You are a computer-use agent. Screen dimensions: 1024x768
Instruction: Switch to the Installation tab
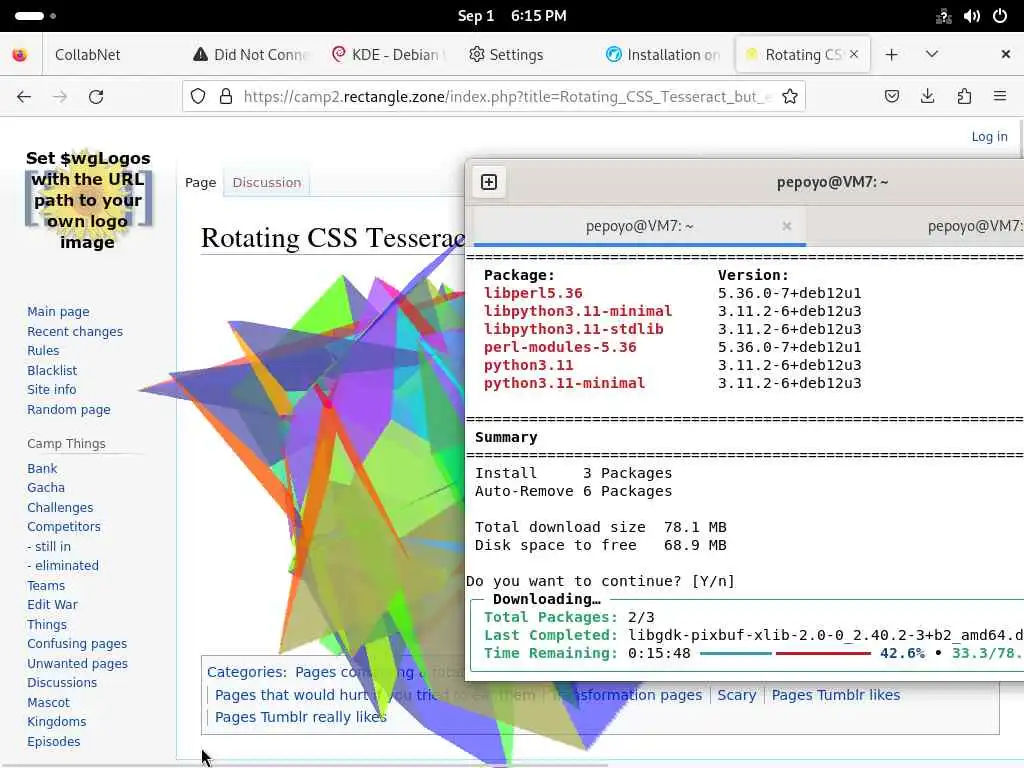pyautogui.click(x=663, y=55)
